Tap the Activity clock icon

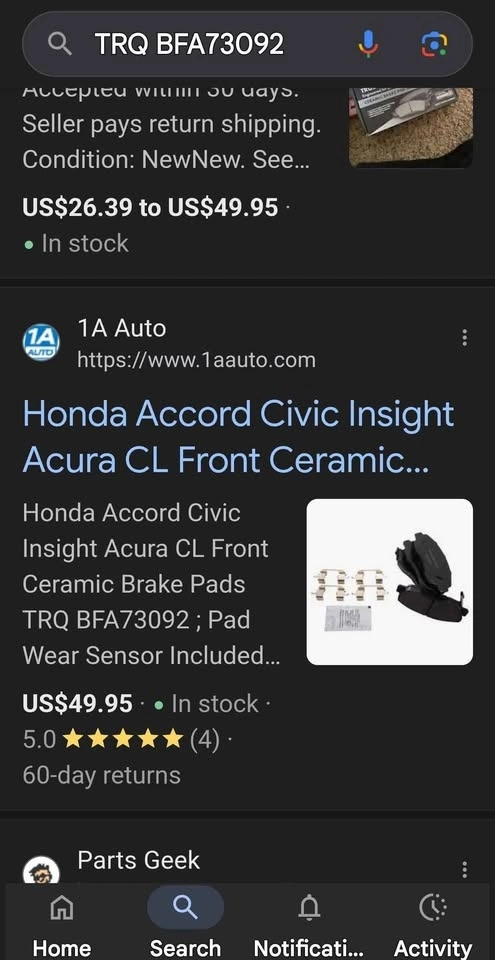click(433, 907)
